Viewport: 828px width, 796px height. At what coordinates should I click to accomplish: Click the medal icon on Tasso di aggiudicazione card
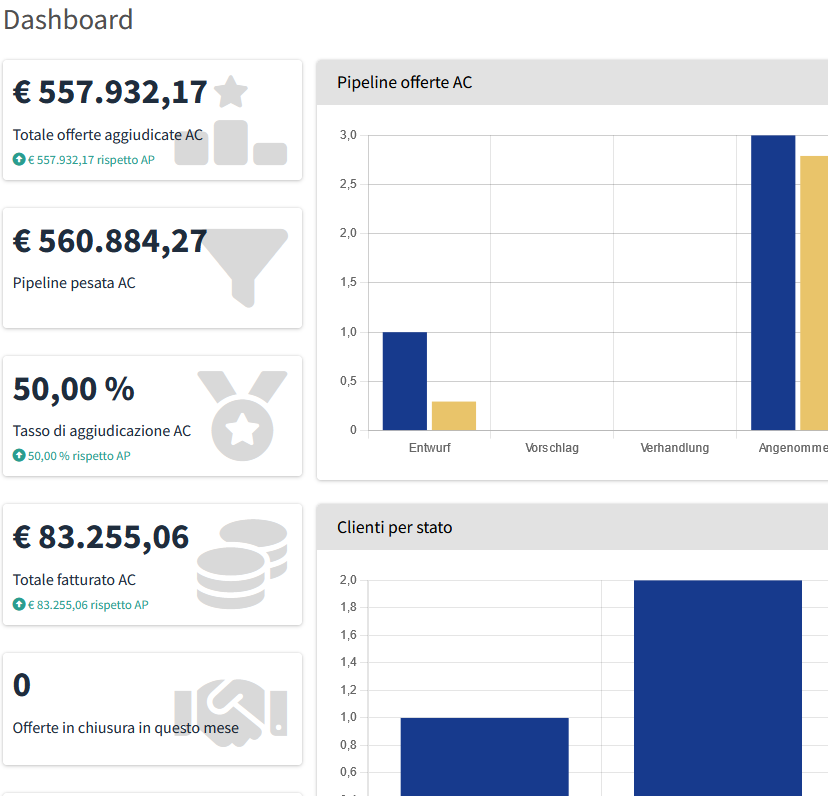242,416
